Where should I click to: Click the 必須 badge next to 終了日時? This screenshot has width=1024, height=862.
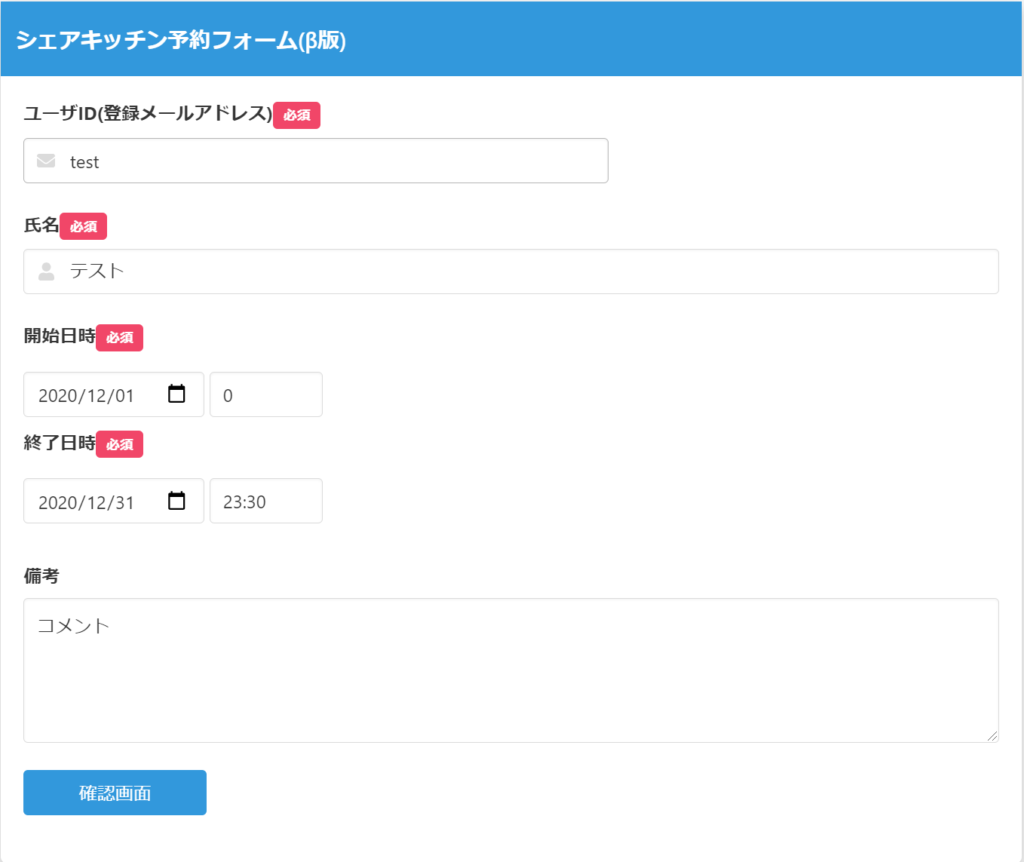tap(120, 444)
